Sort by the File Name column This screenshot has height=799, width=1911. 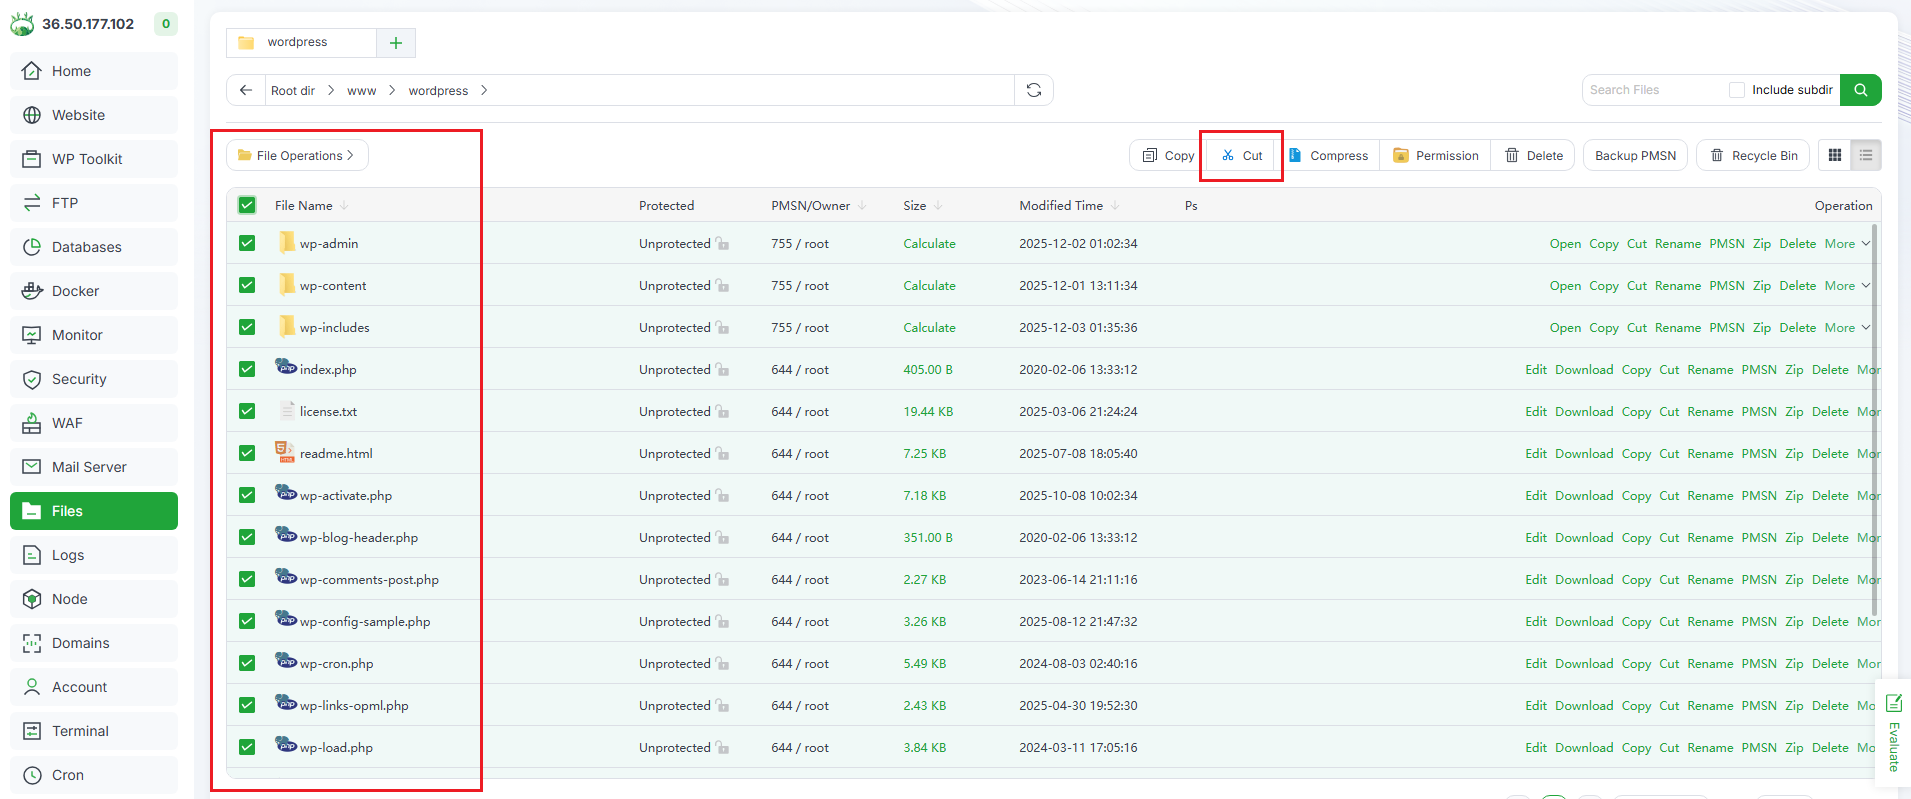coord(311,205)
